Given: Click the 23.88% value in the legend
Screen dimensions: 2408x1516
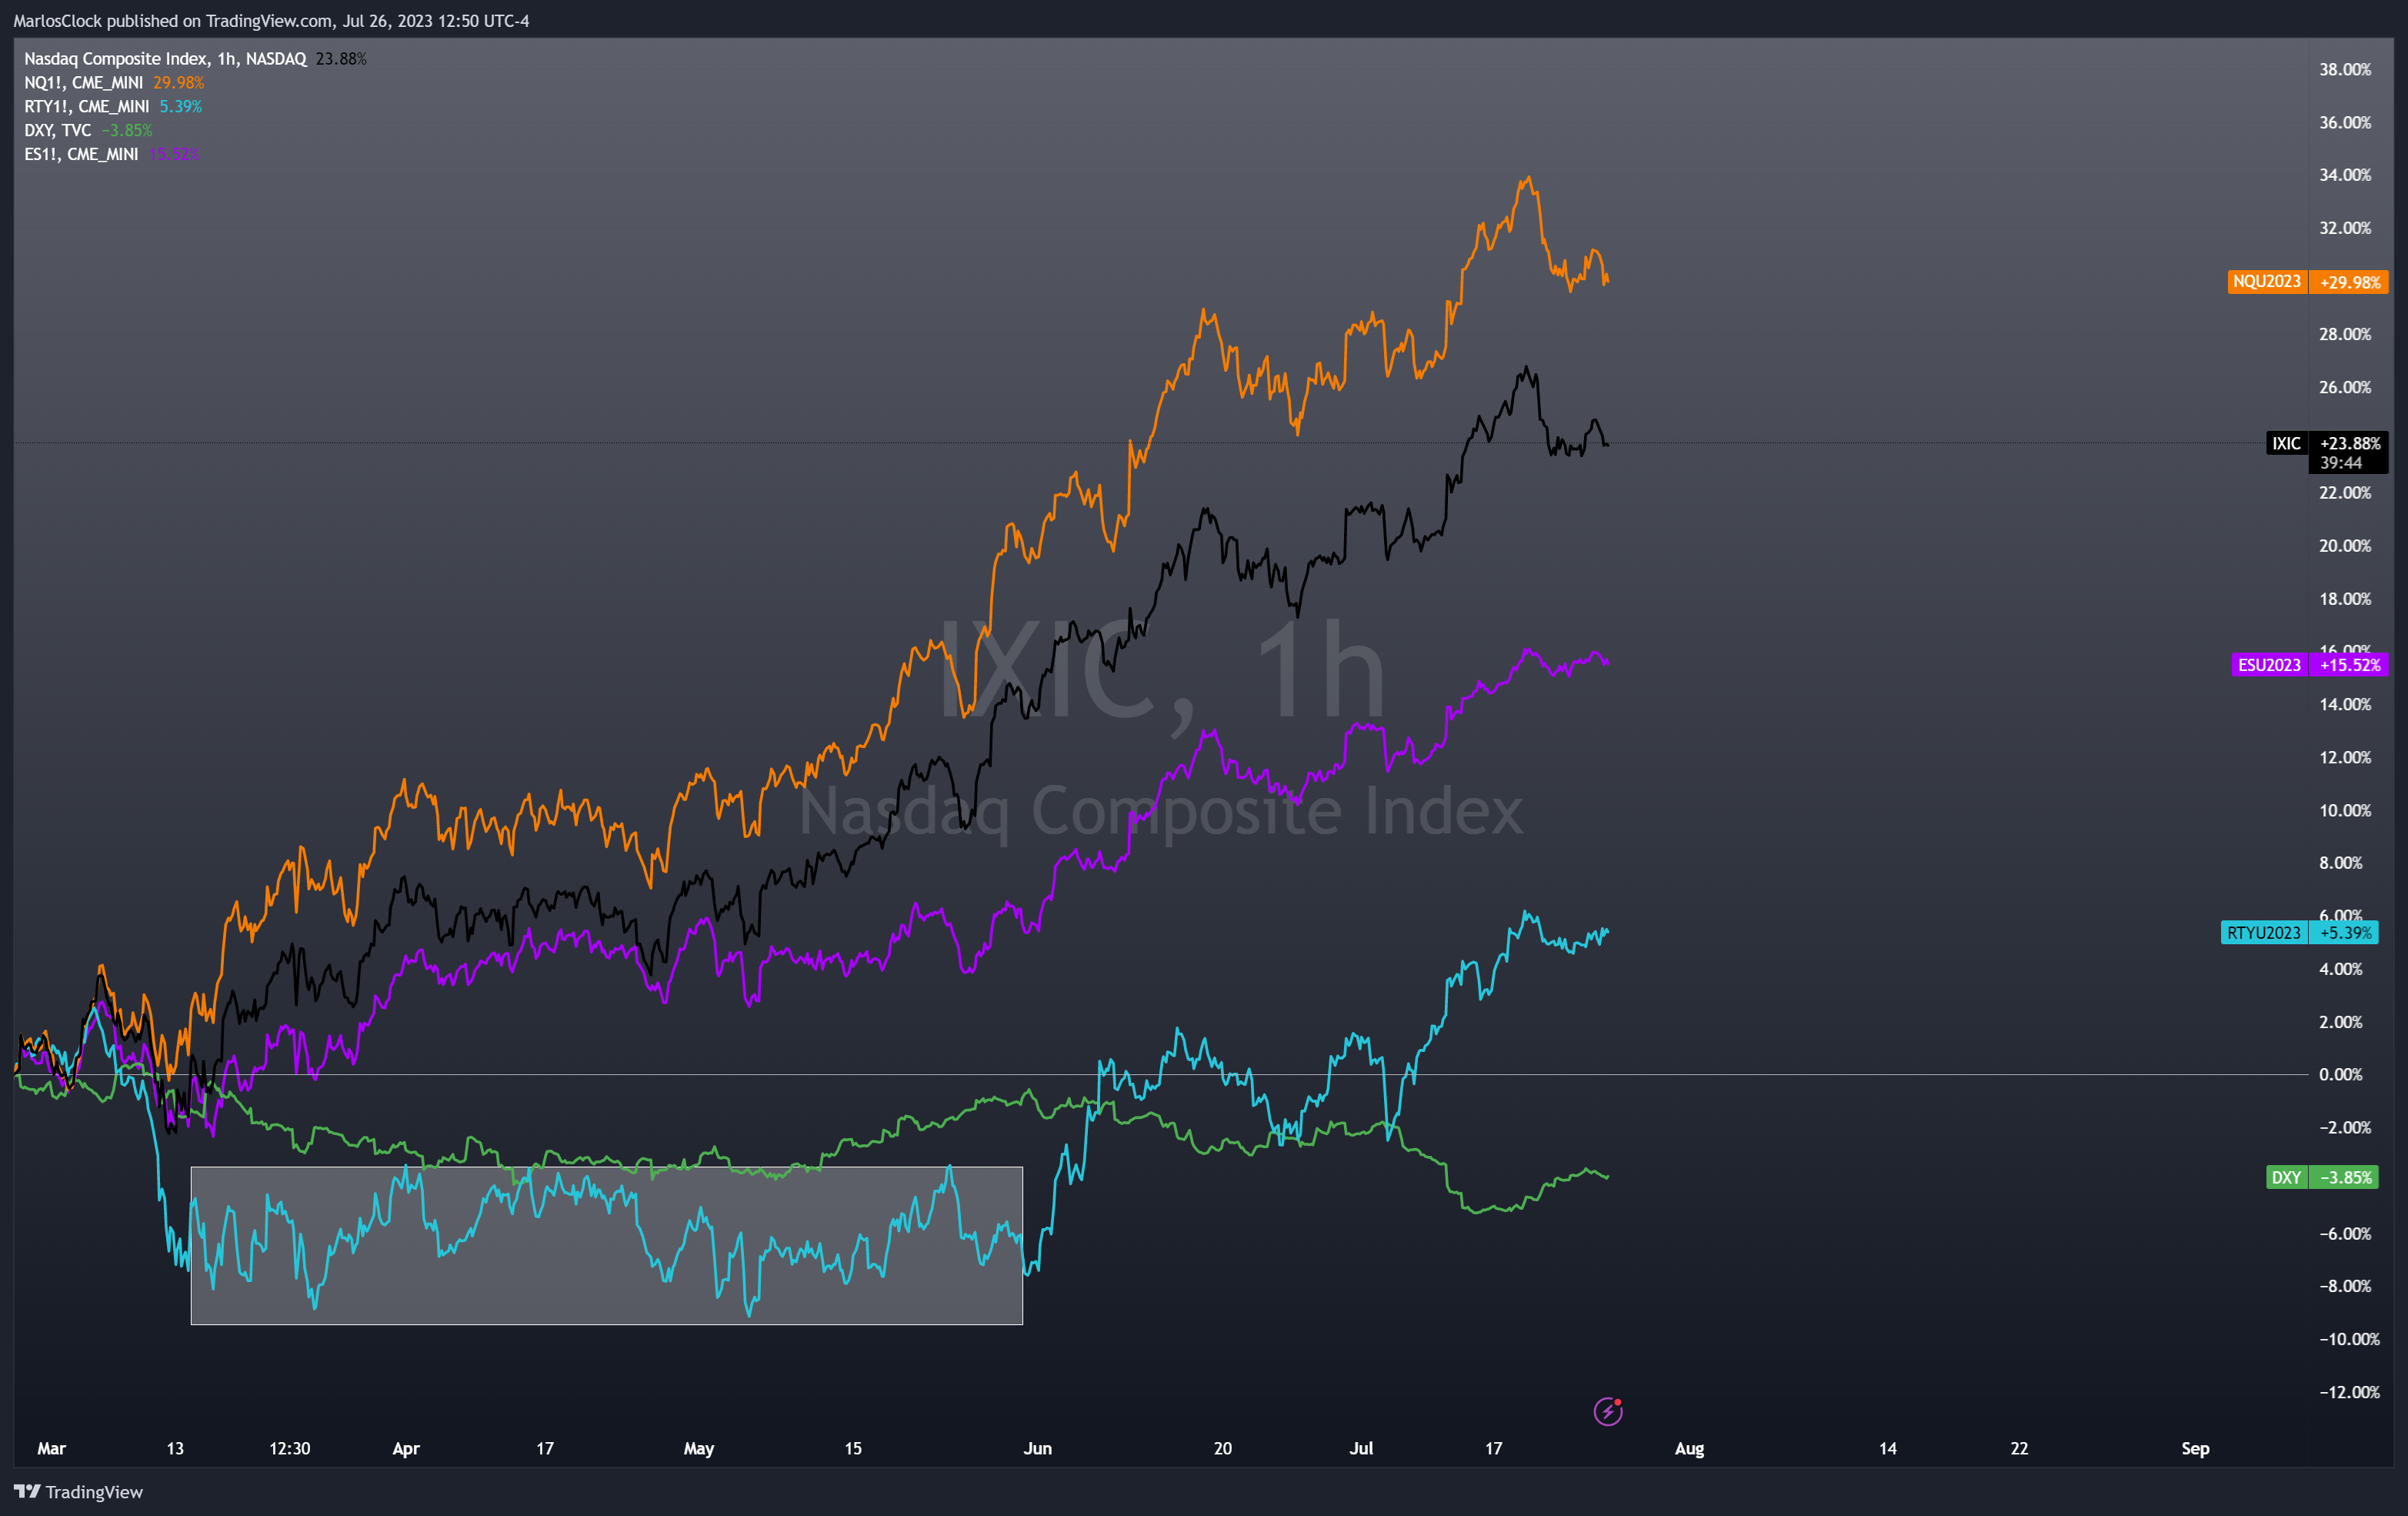Looking at the screenshot, I should point(341,59).
